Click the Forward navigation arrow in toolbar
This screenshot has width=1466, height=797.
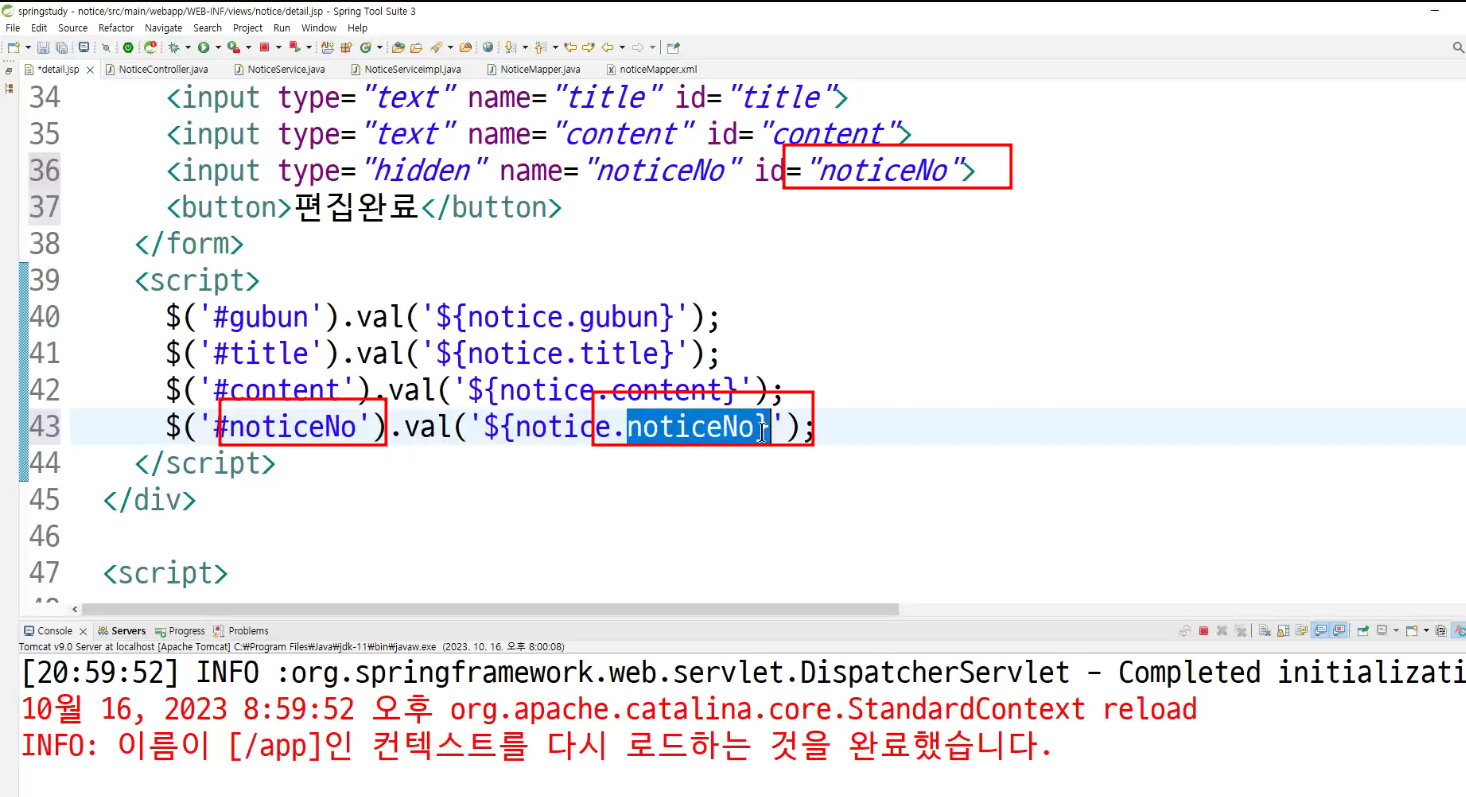click(638, 47)
